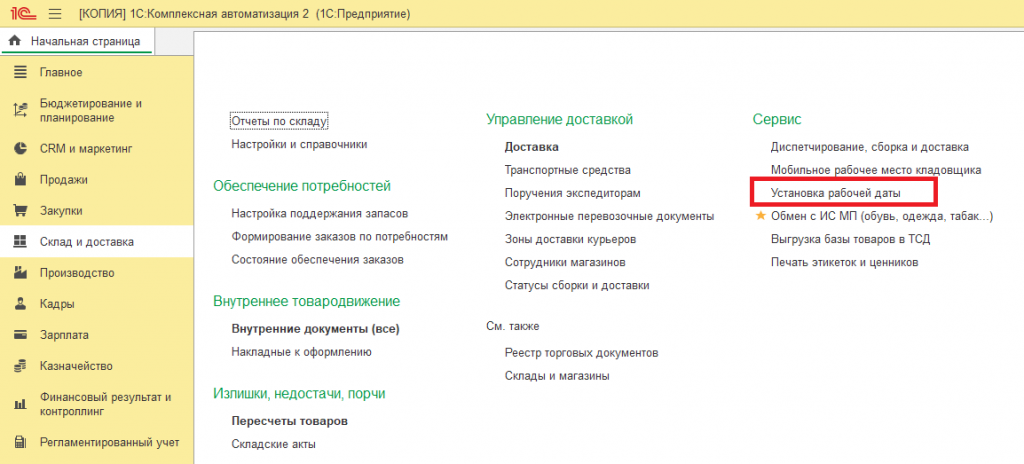
Task: Click the home icon on Начальная страница tab
Action: (x=15, y=41)
